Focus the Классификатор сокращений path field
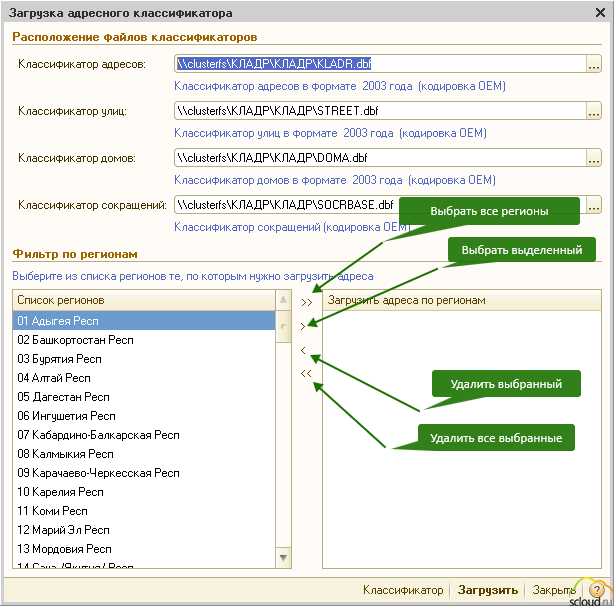The height and width of the screenshot is (606, 614). click(380, 205)
